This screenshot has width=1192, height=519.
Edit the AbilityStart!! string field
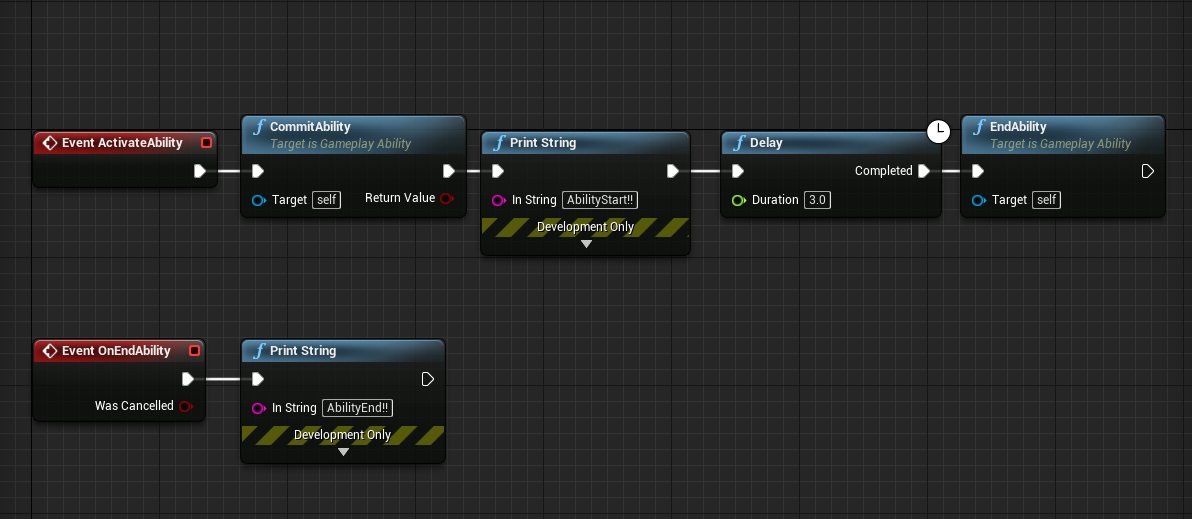click(x=600, y=200)
